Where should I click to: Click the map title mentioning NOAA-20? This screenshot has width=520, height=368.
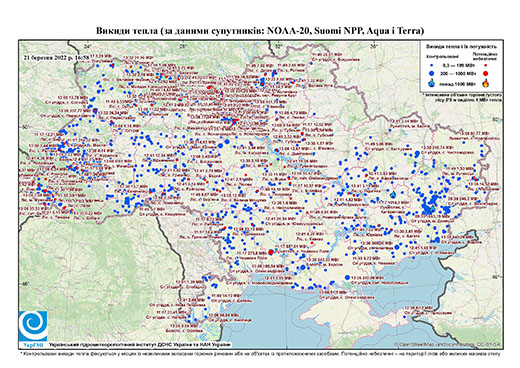260,31
